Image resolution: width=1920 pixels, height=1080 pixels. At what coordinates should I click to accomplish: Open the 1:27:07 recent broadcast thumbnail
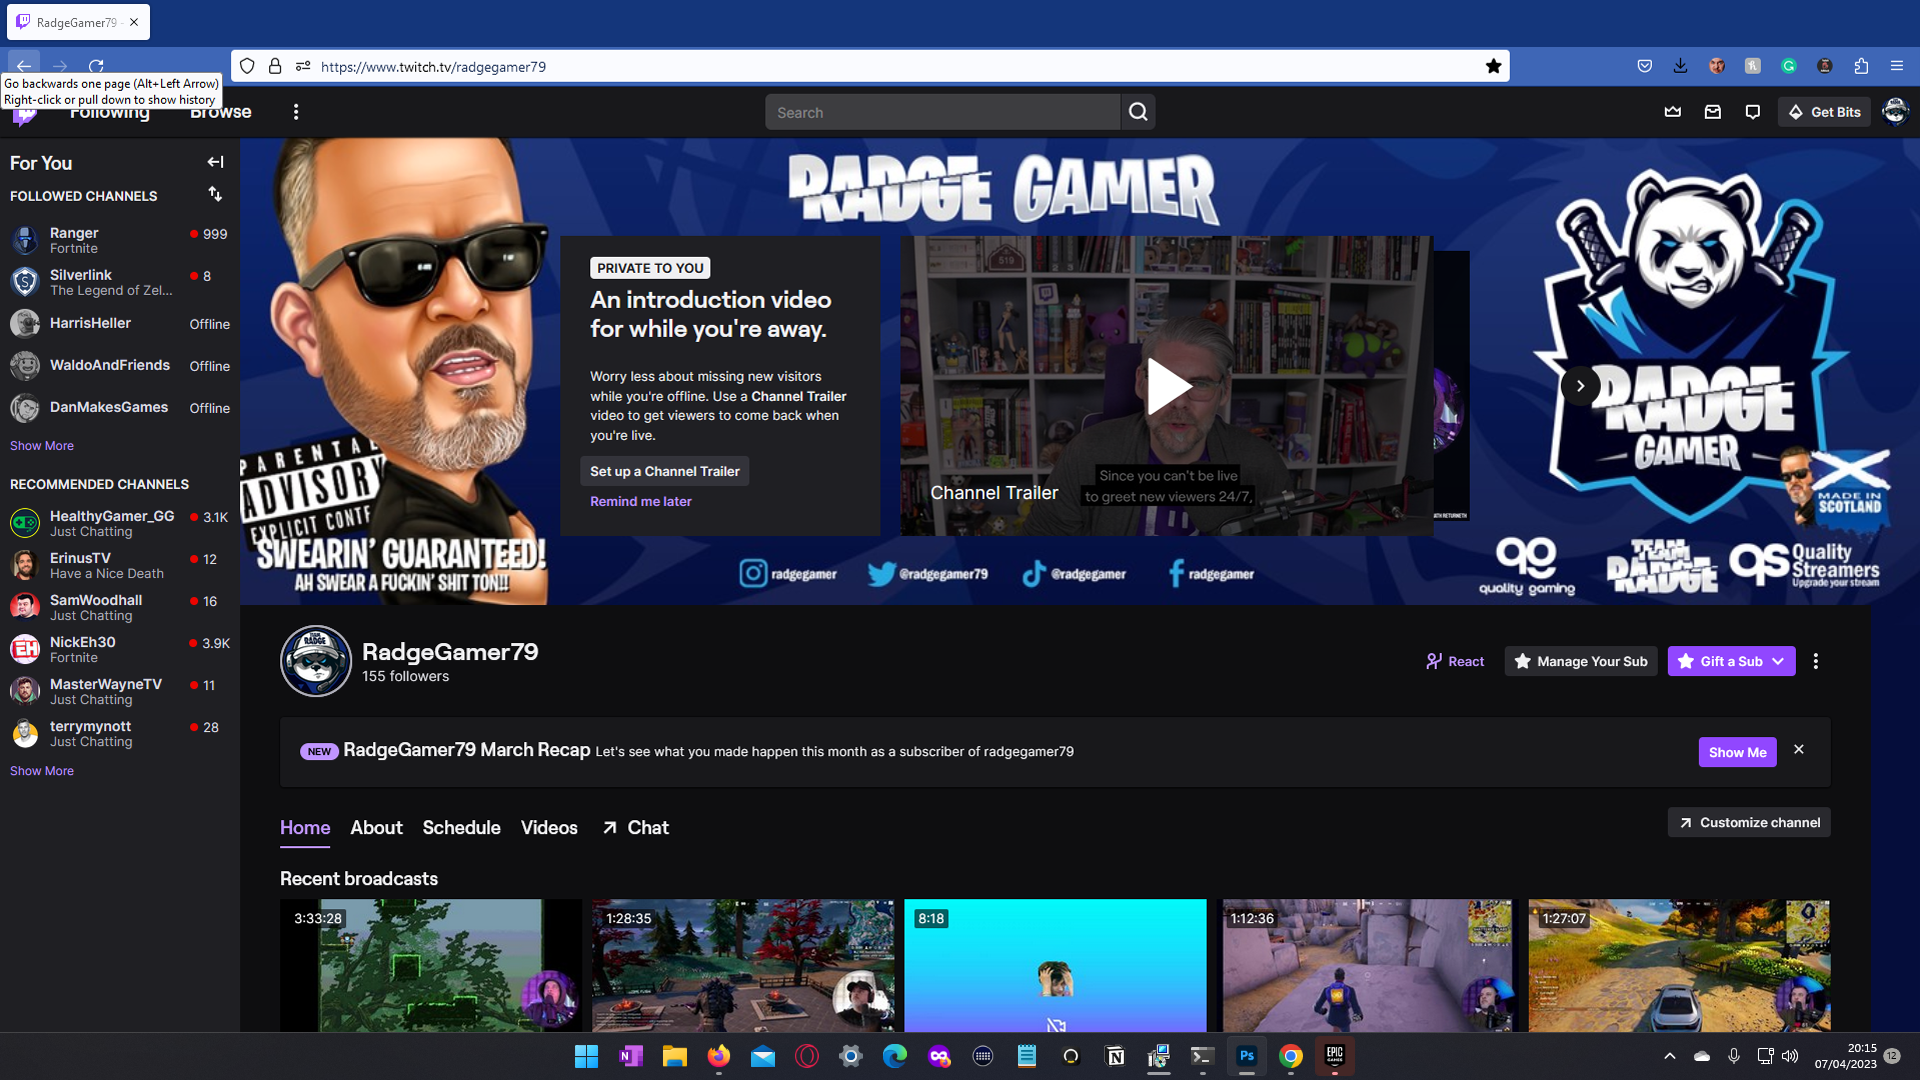pyautogui.click(x=1679, y=965)
